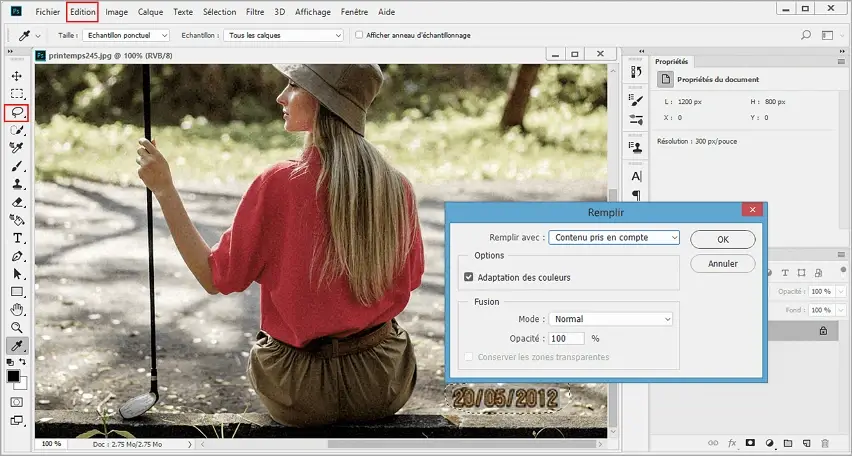Click Annuler in Remplir dialog

(x=723, y=264)
